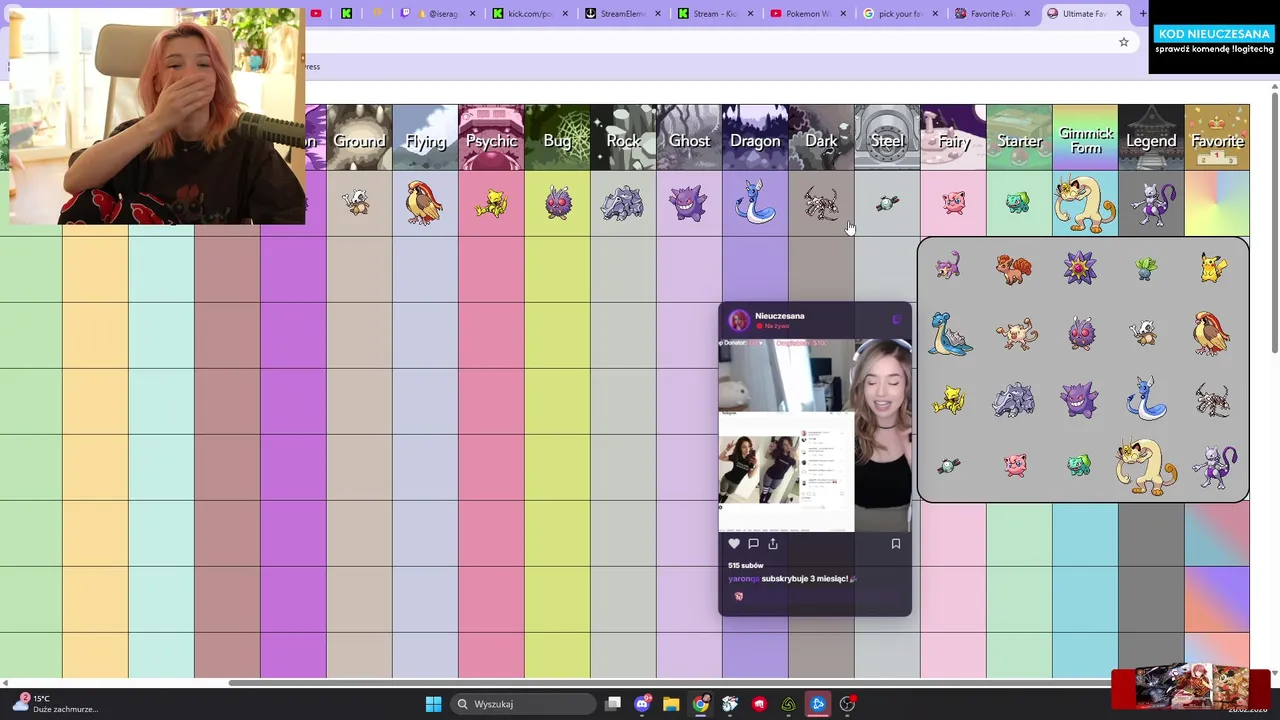
Task: Pick Gengar in the picker popup grid
Action: pos(1080,400)
